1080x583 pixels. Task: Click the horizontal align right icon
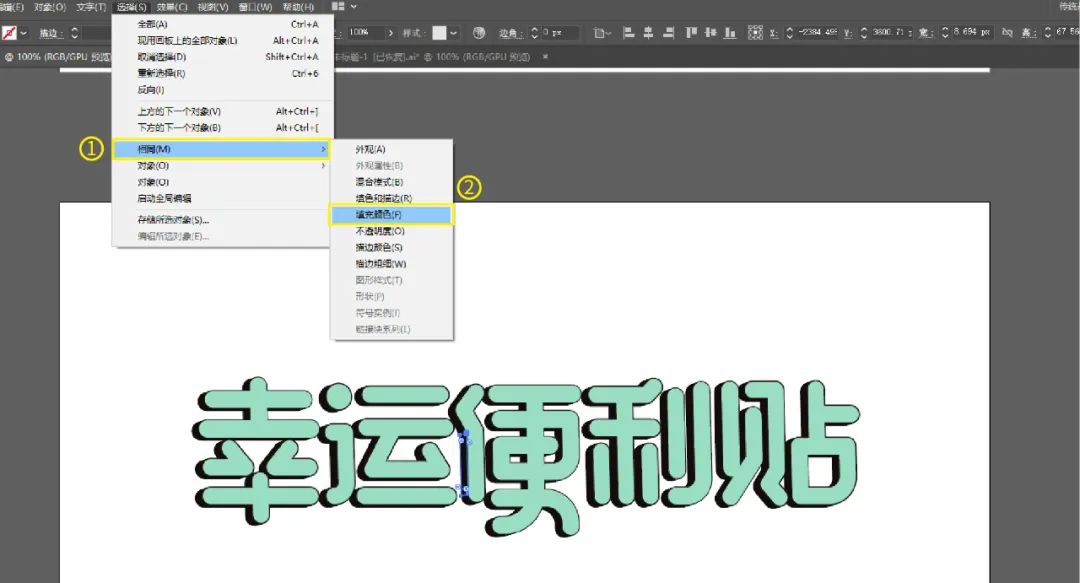click(x=668, y=32)
